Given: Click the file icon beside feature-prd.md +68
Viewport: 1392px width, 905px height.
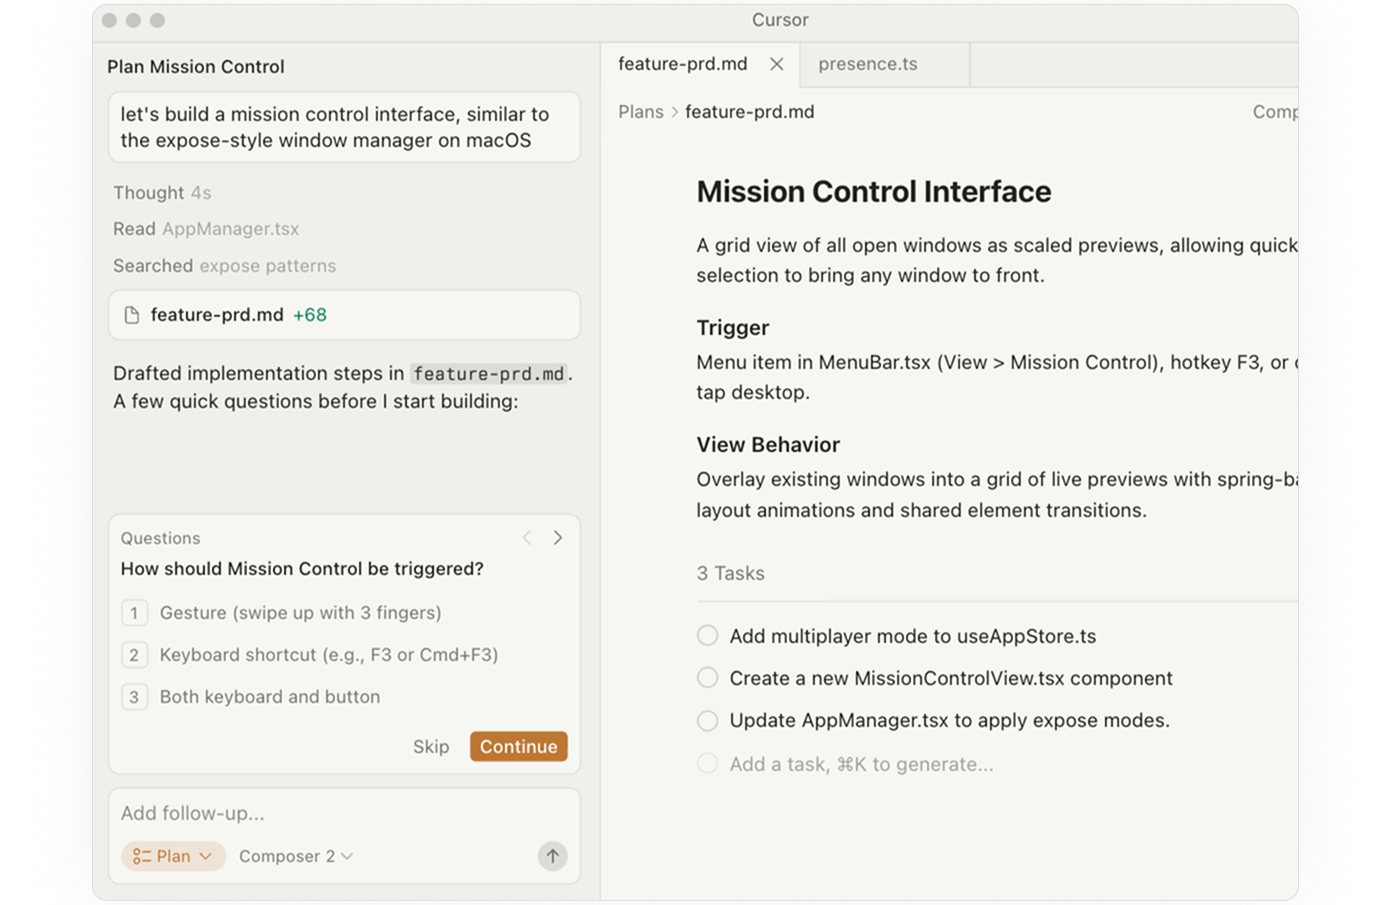Looking at the screenshot, I should tap(131, 315).
